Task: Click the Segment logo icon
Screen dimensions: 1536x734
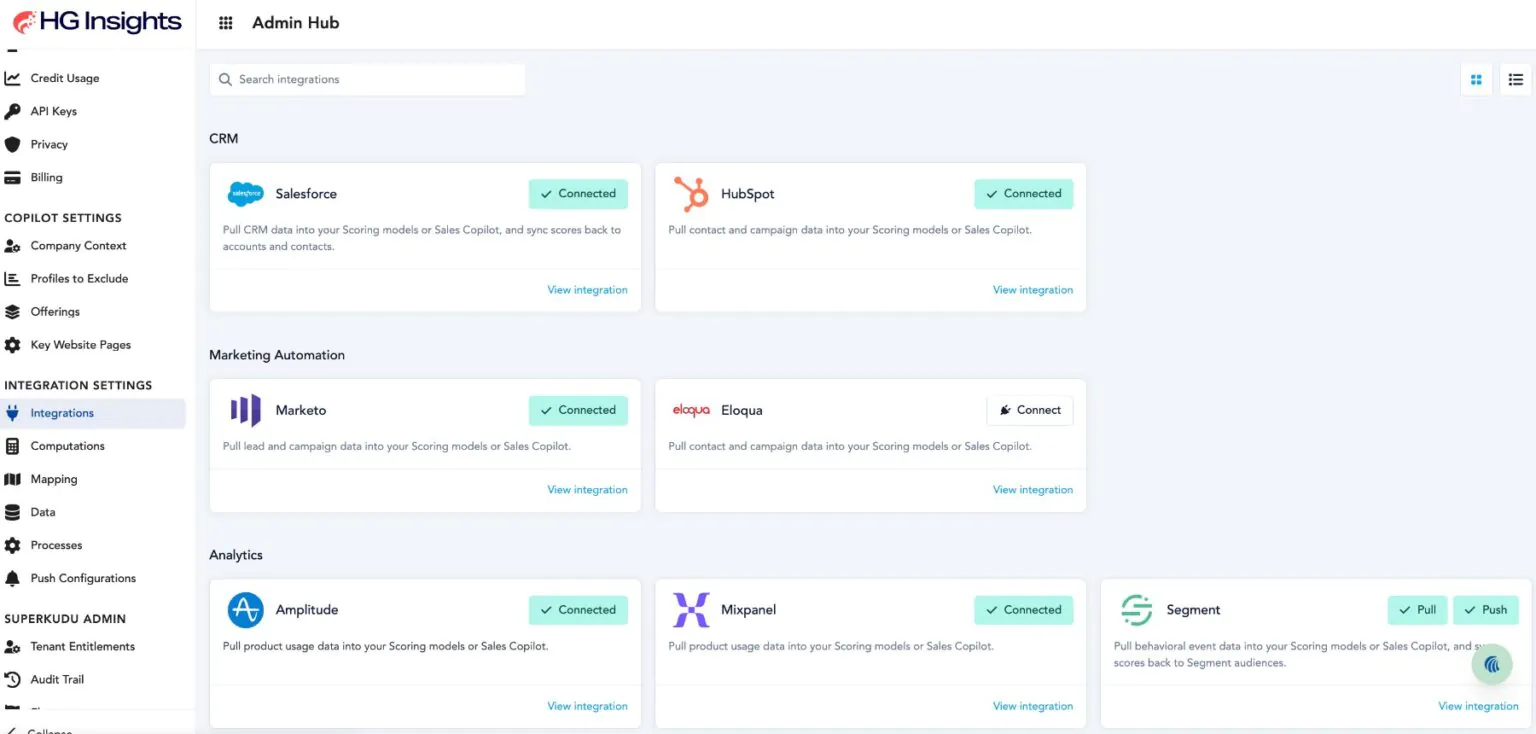Action: click(1136, 610)
